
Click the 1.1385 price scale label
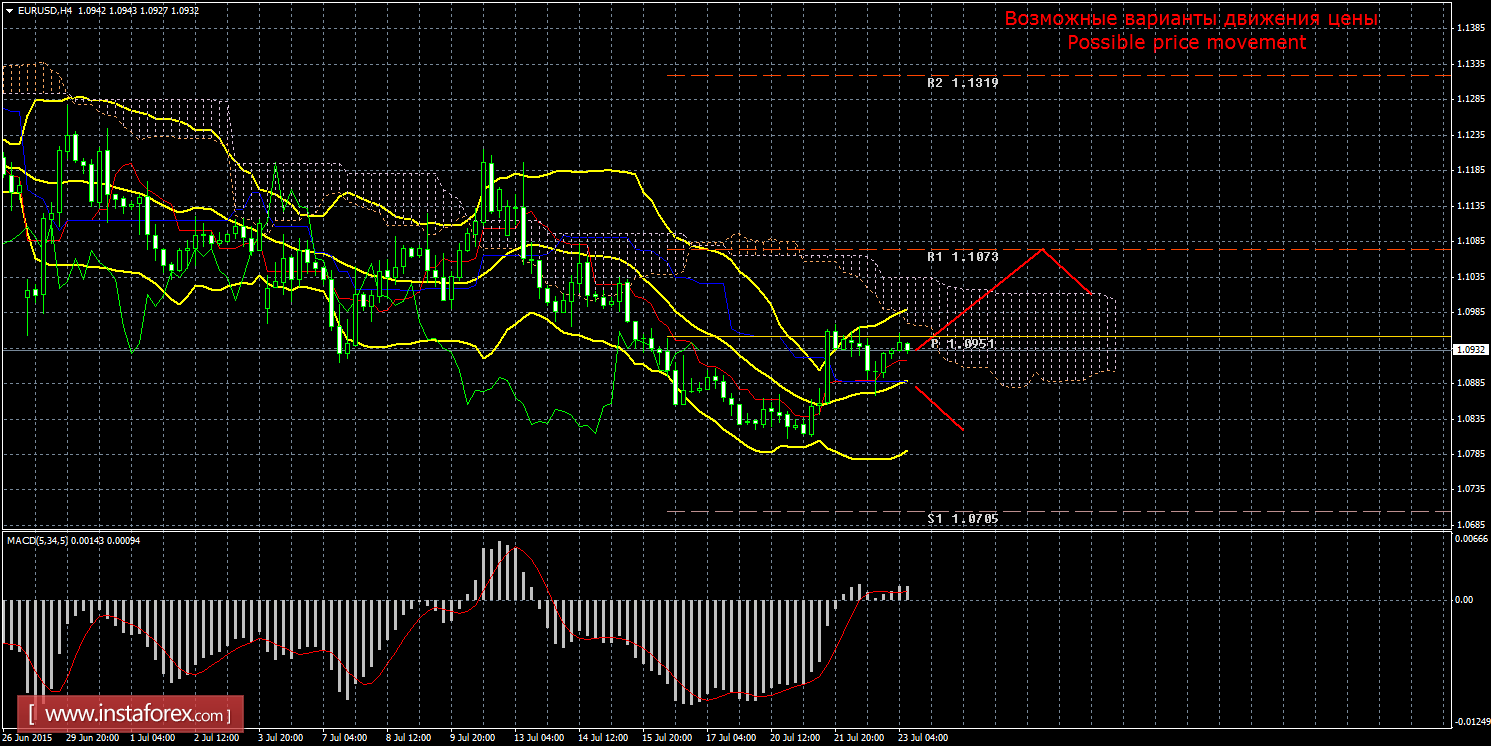(x=1471, y=28)
